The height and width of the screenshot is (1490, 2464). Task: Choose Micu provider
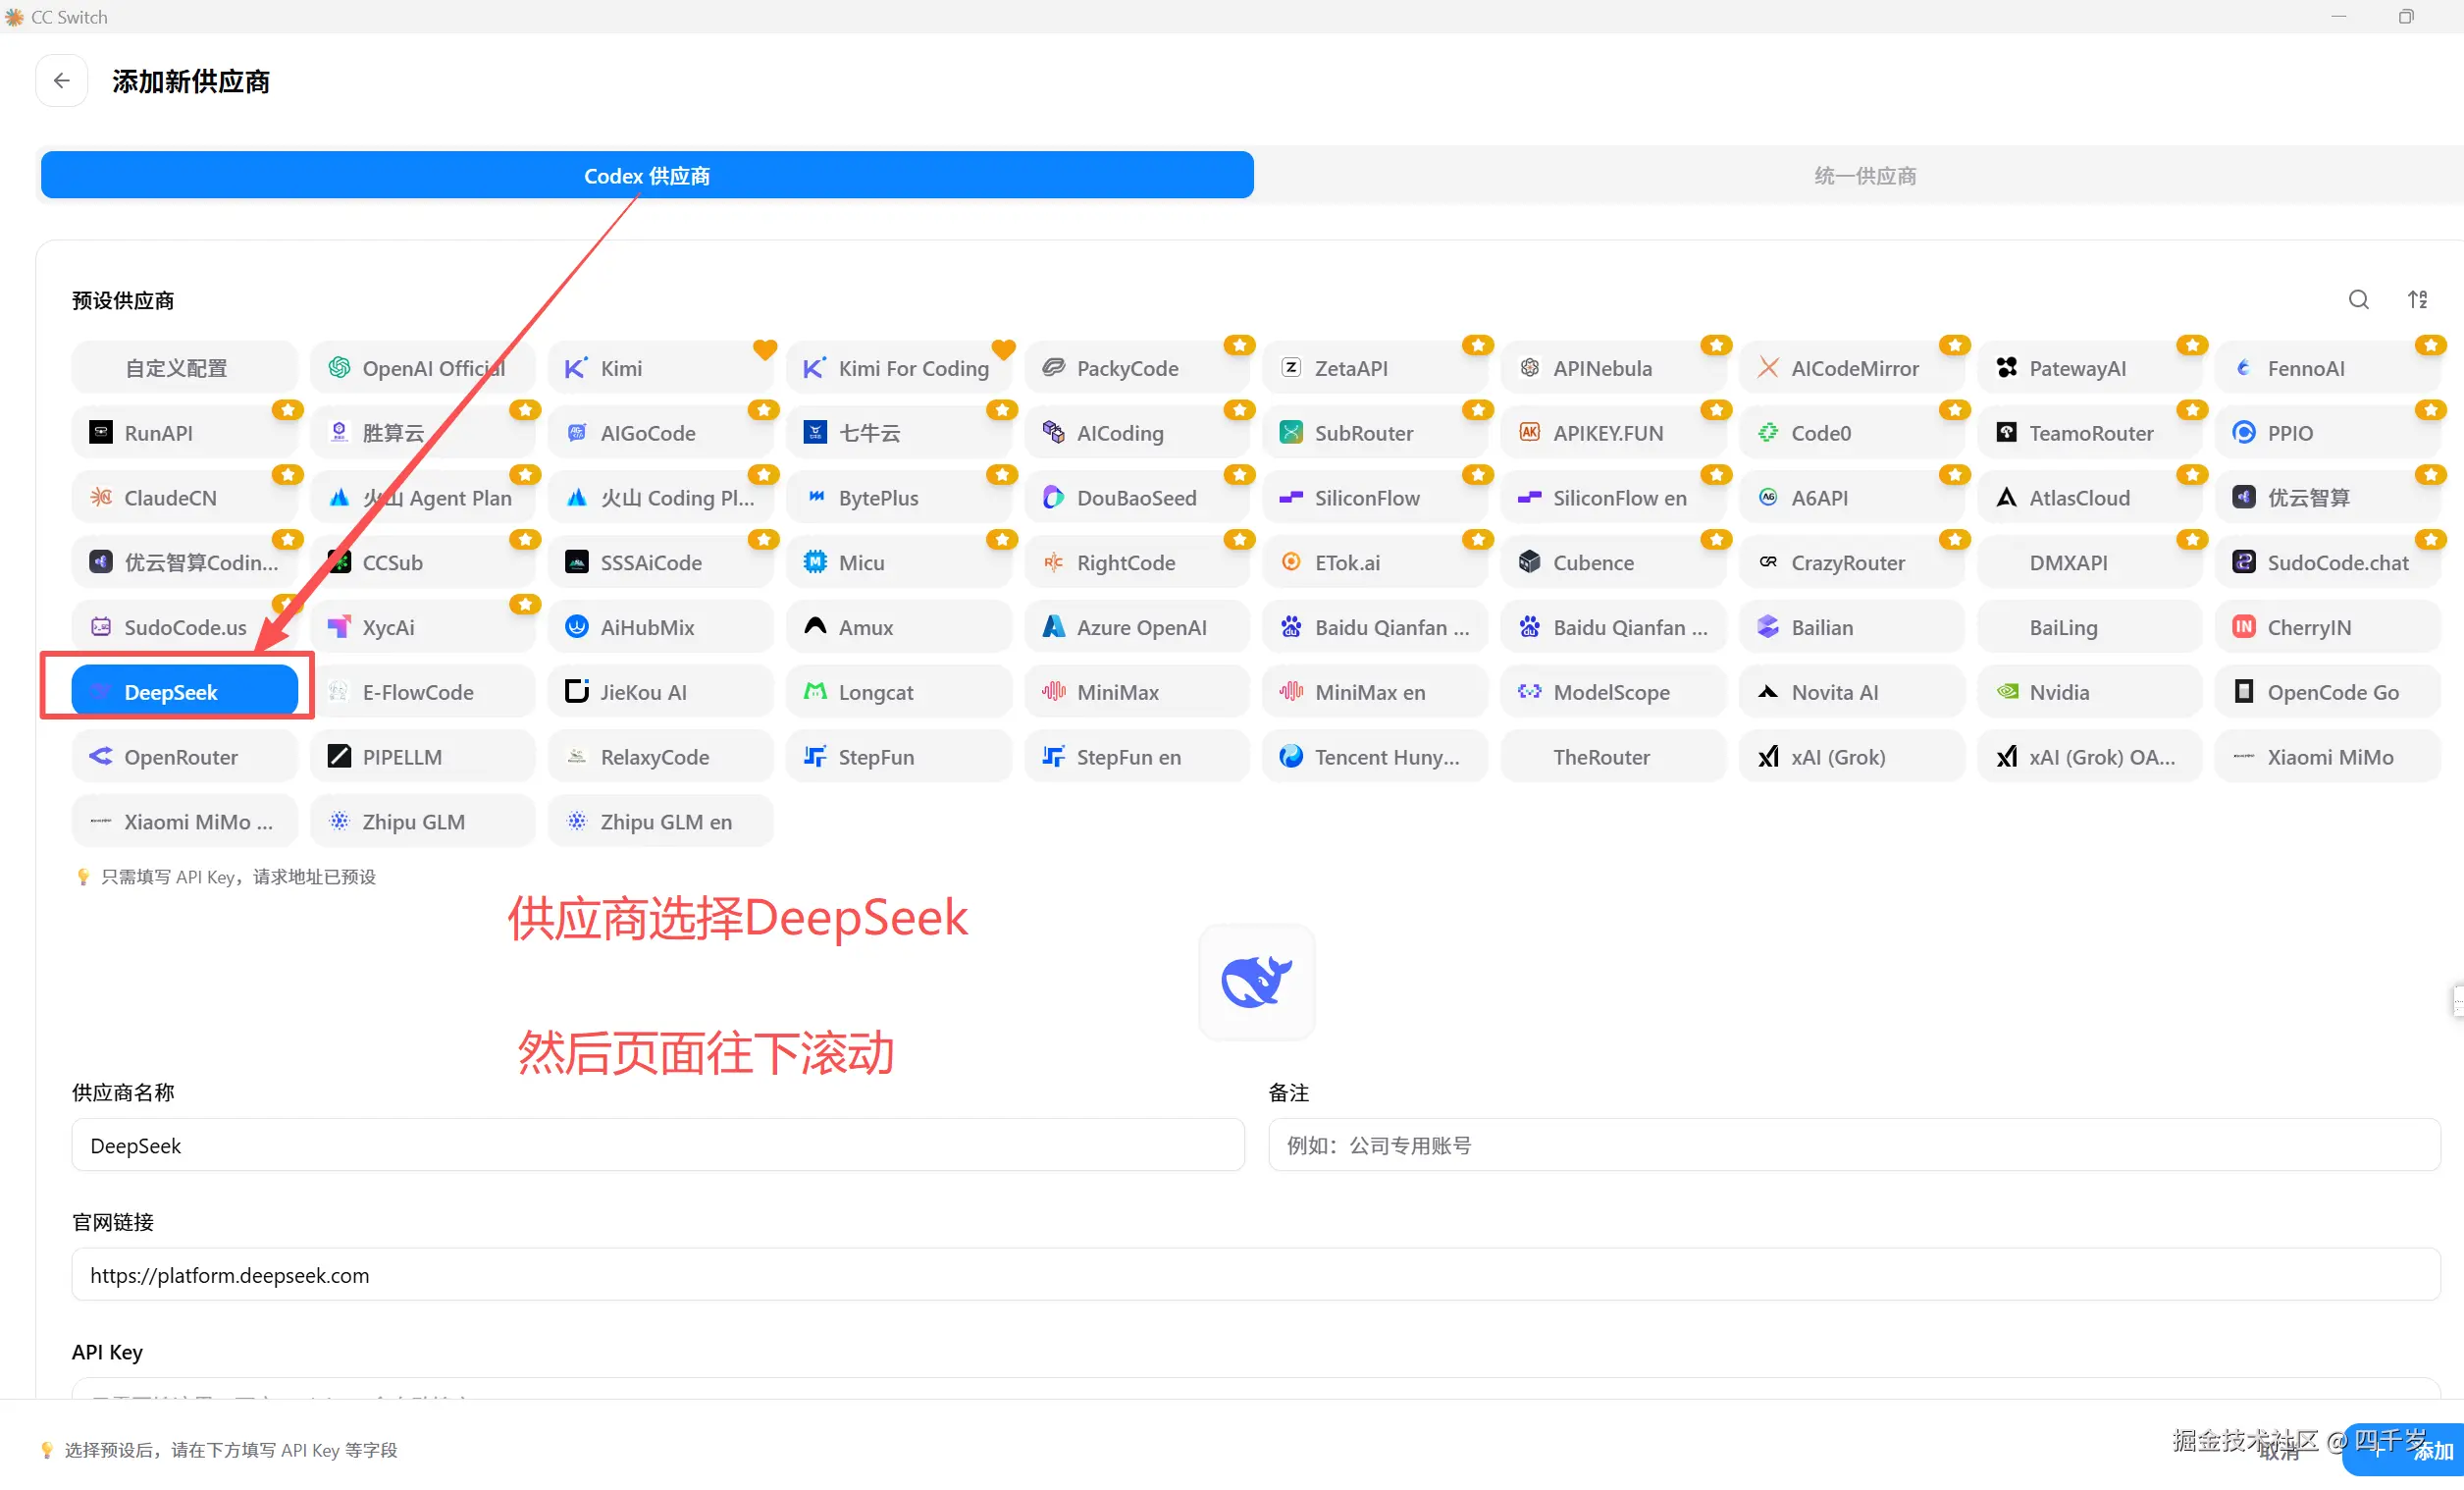pyautogui.click(x=899, y=563)
